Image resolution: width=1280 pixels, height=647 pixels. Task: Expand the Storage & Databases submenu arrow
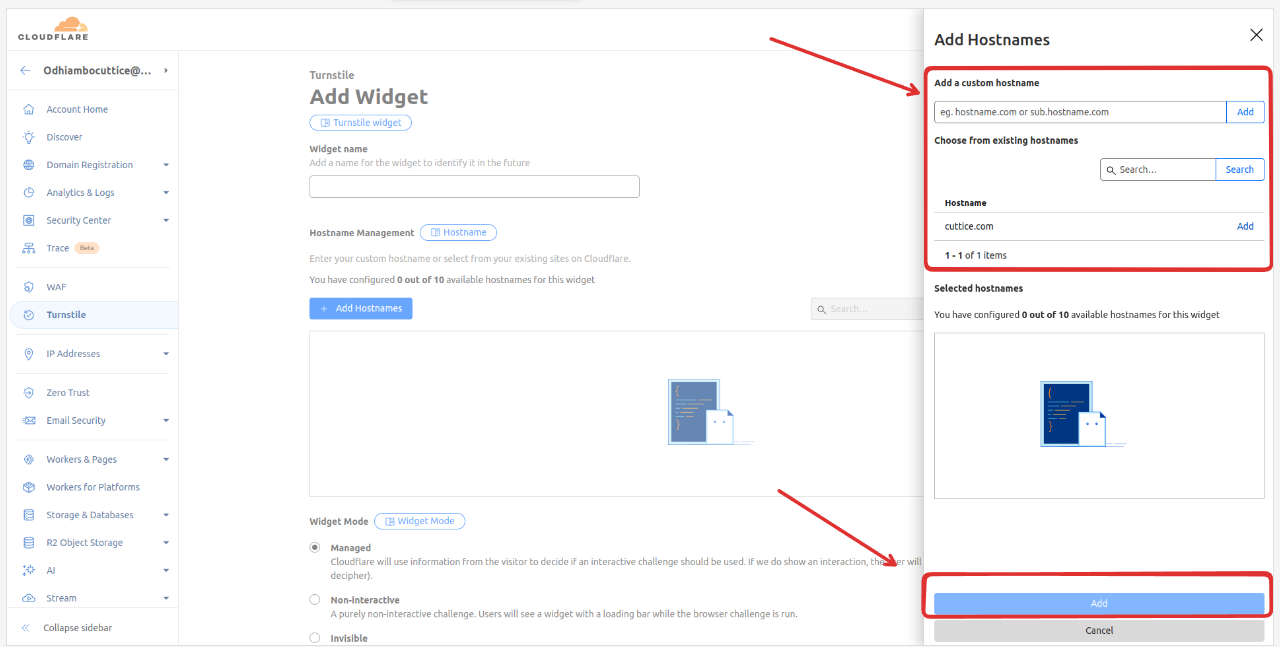[x=166, y=515]
